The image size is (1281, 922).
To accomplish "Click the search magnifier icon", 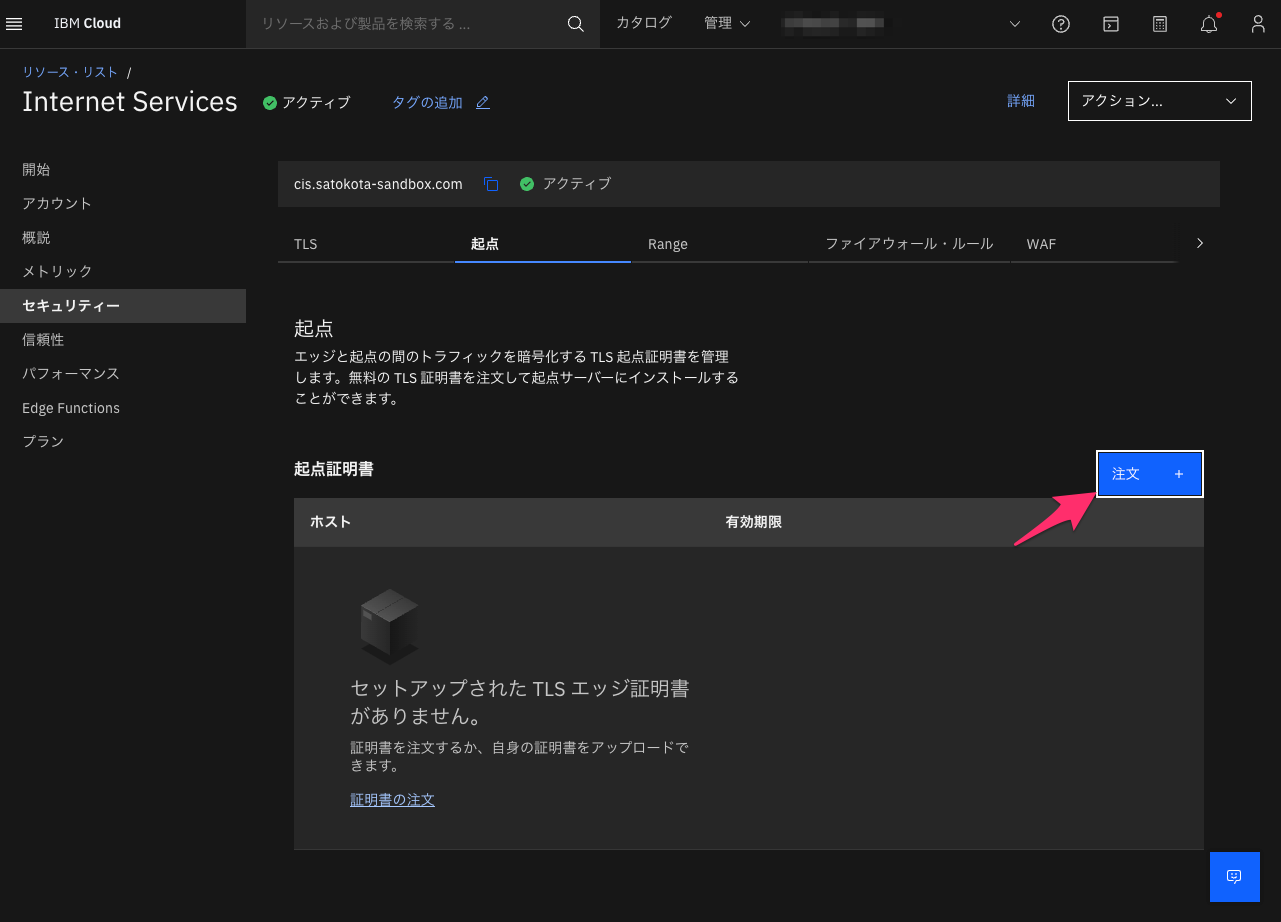I will pos(575,24).
